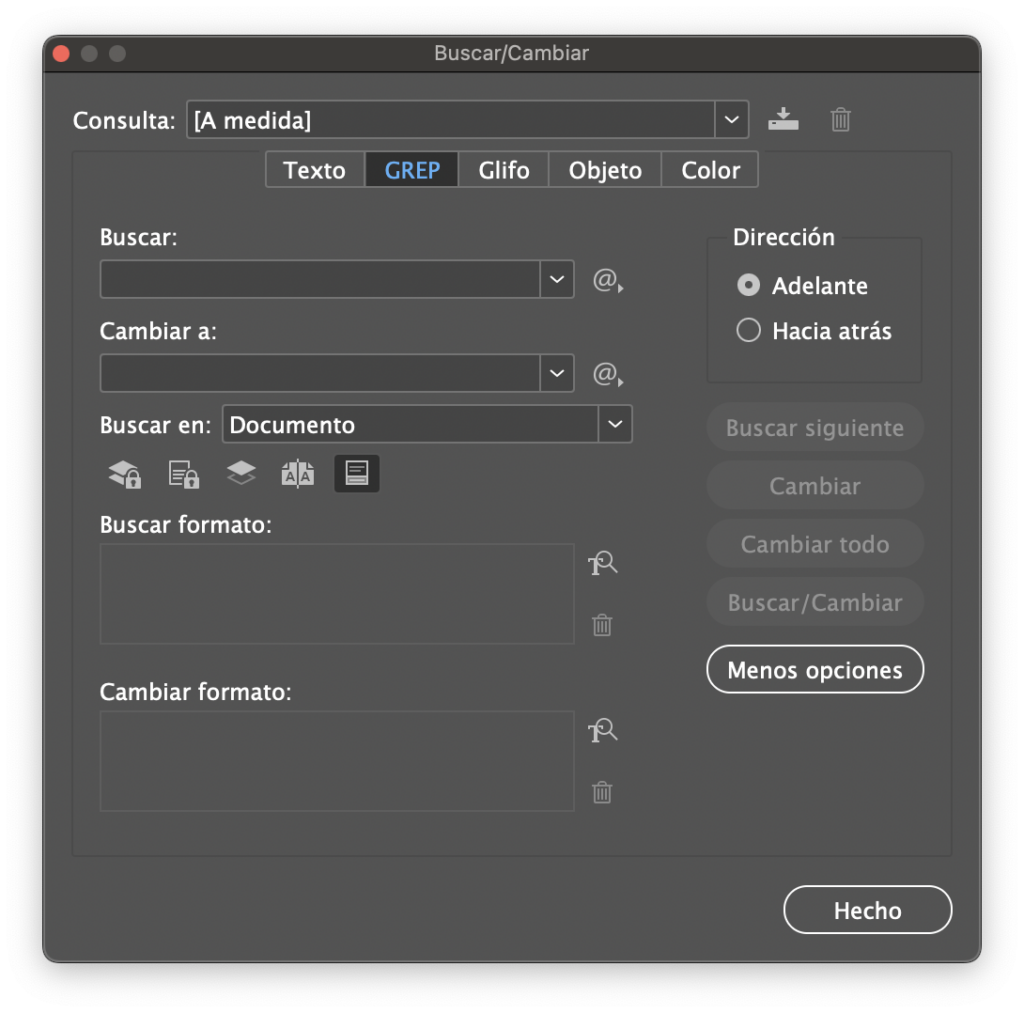Delete query trash icon beside Consulta
This screenshot has width=1024, height=1013.
[x=840, y=120]
